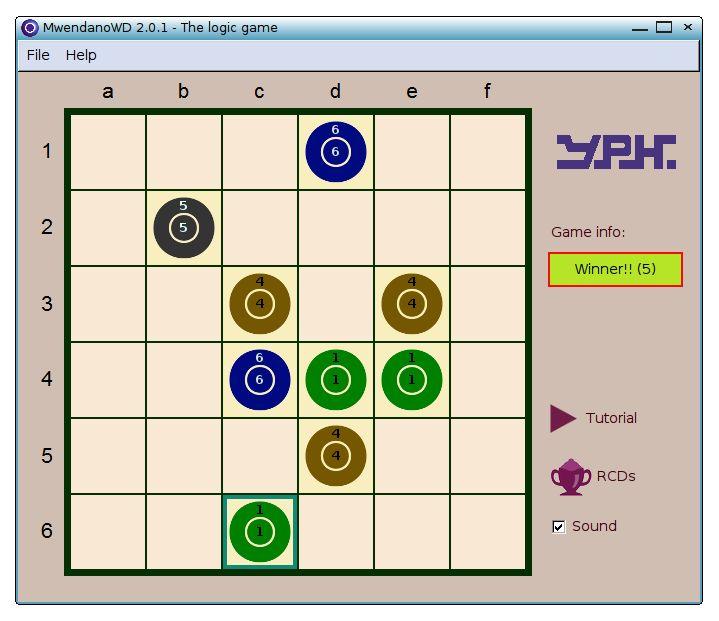The image size is (719, 621).
Task: Open the Help menu
Action: pyautogui.click(x=81, y=55)
